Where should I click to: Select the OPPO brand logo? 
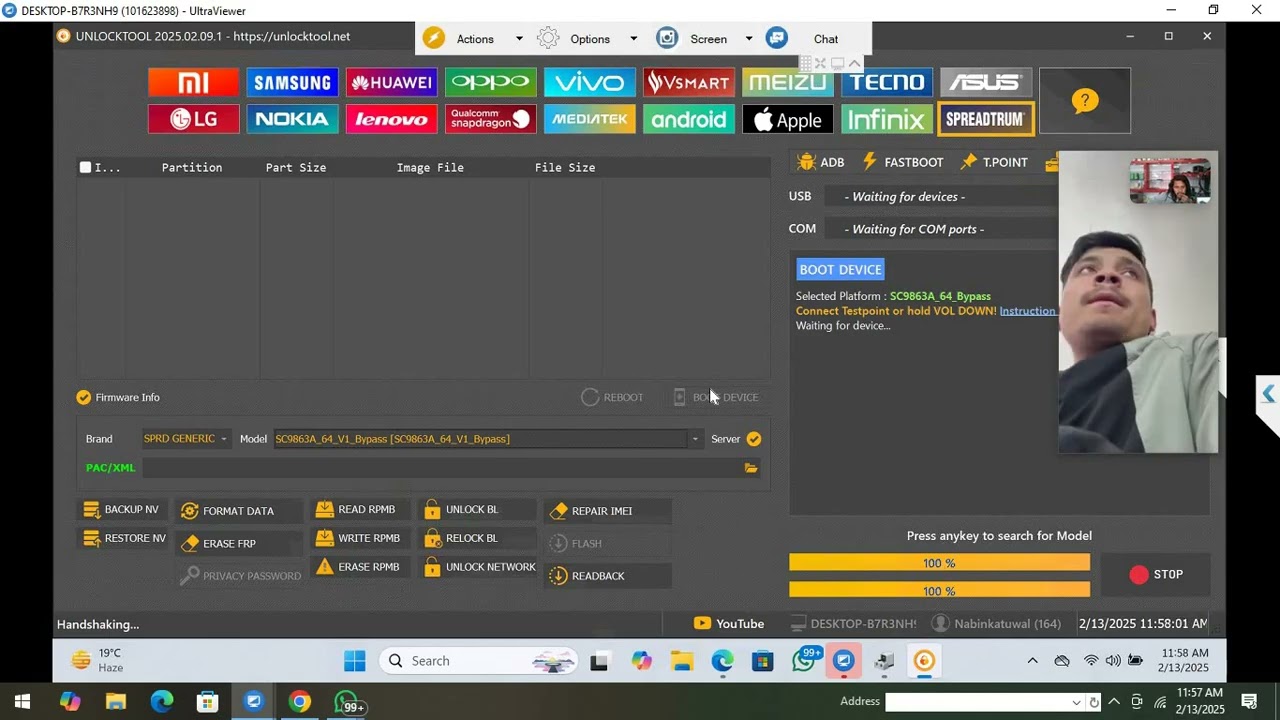490,82
